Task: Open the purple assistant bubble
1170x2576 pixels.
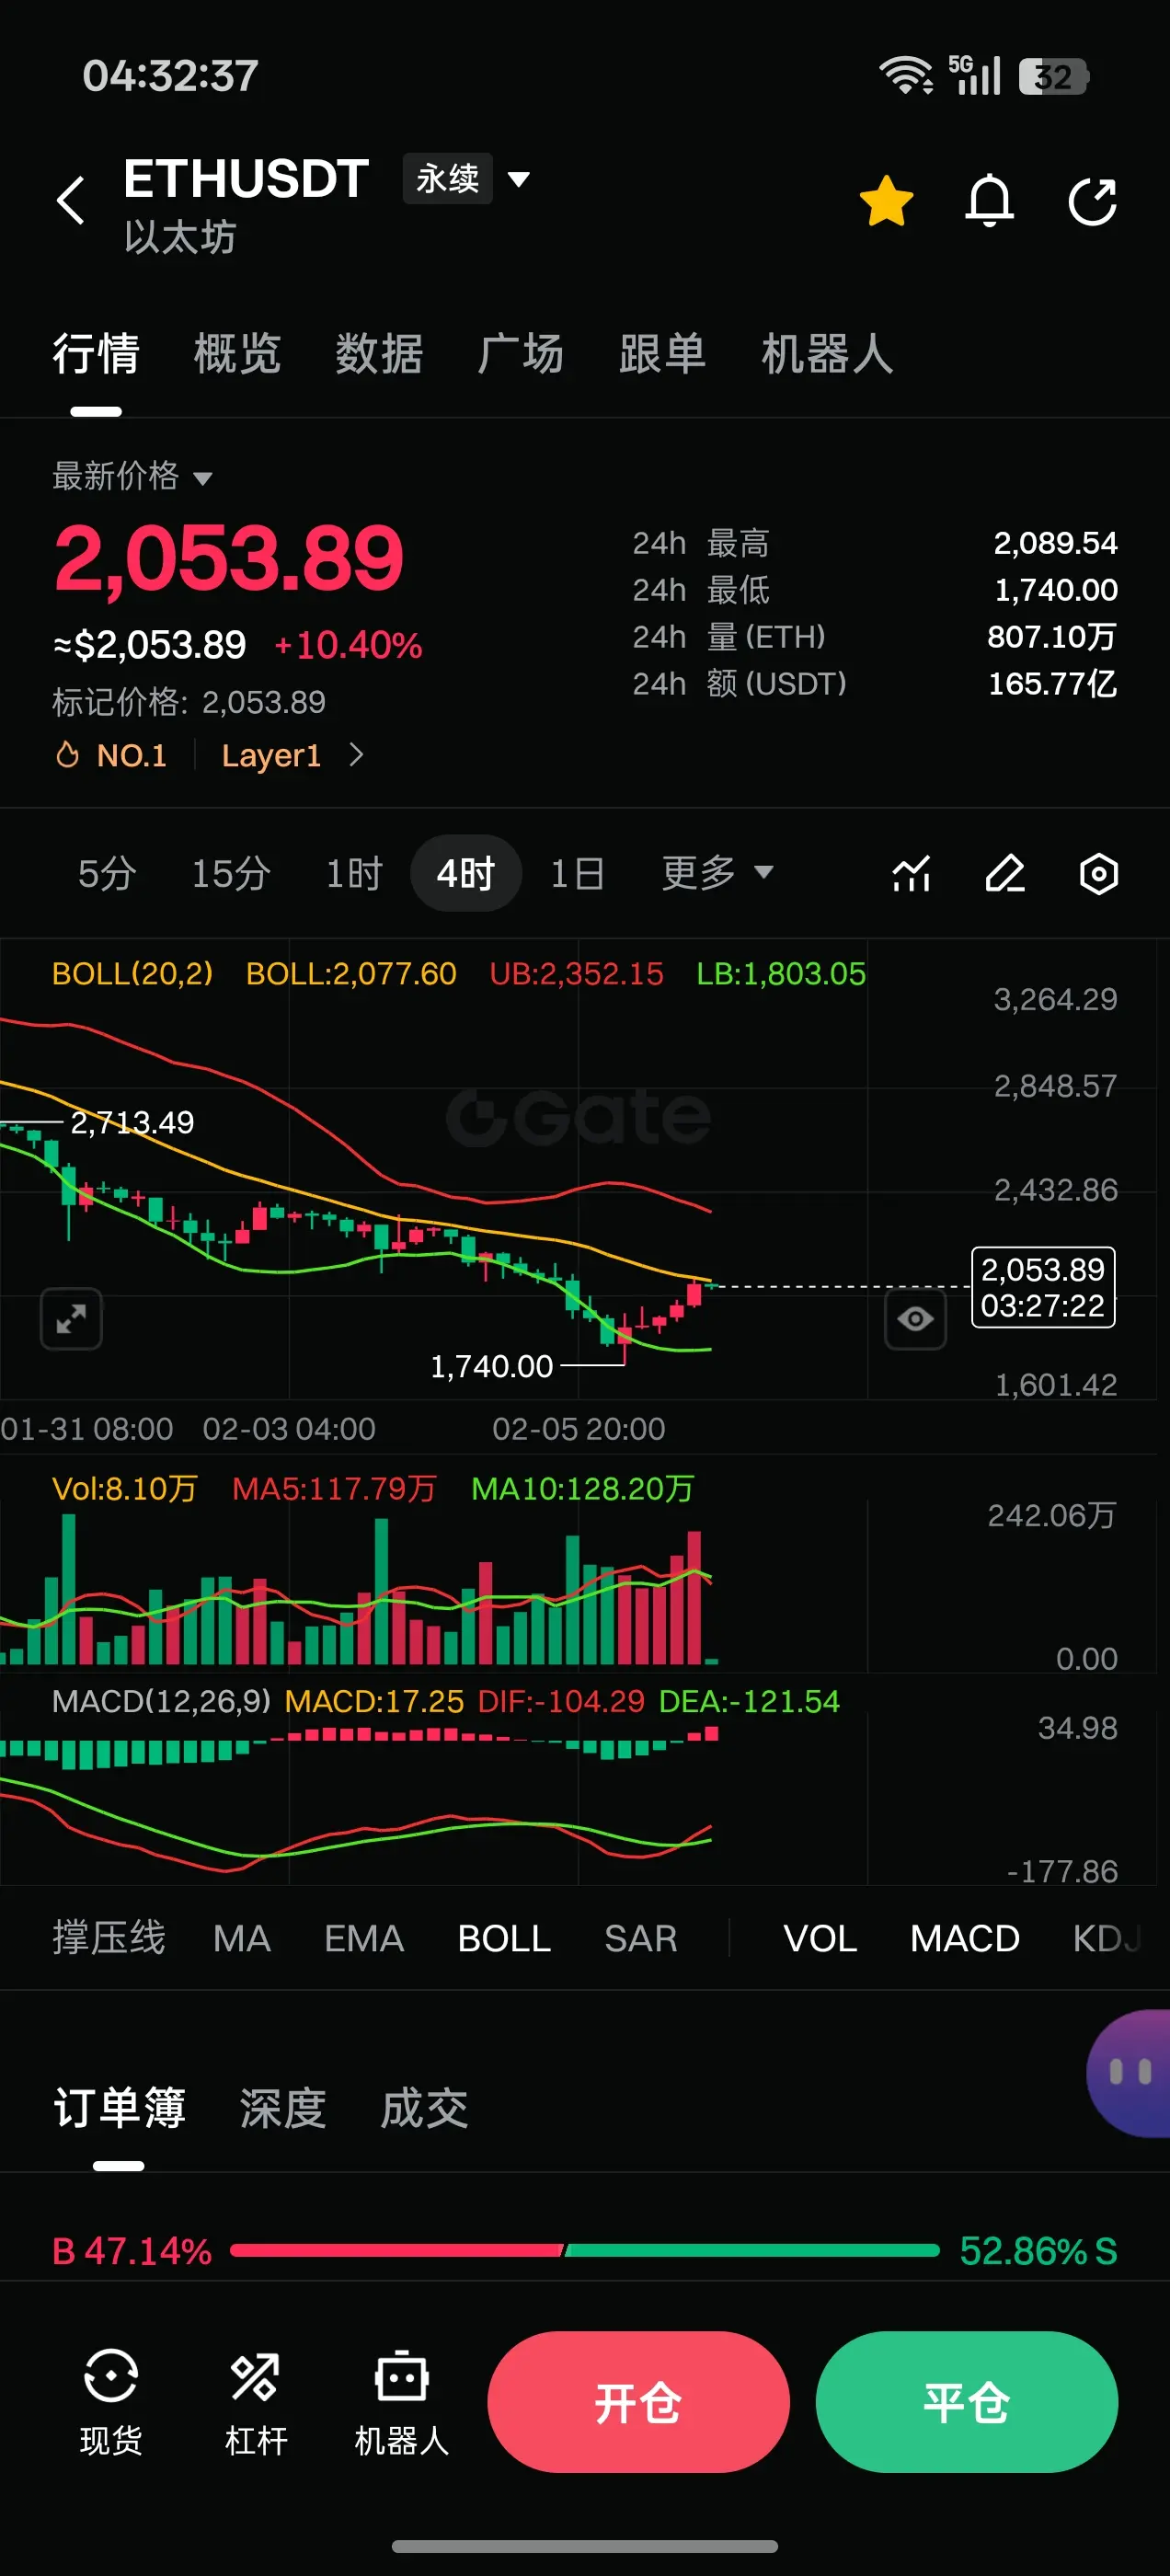Action: point(1130,2072)
